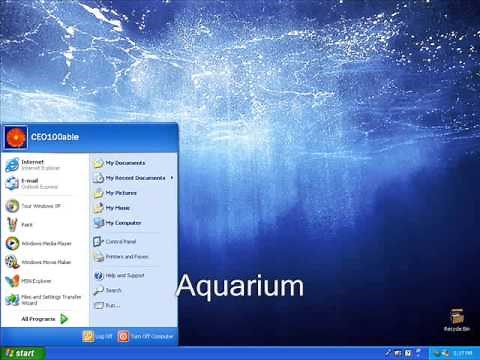Click the taskbar clock
The height and width of the screenshot is (360, 480).
463,353
